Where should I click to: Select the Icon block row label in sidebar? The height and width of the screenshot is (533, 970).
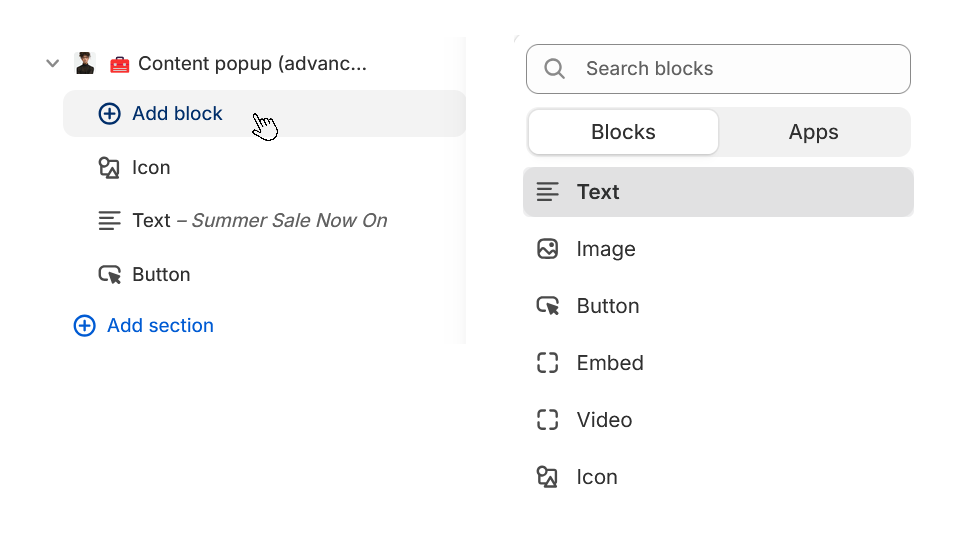click(x=151, y=168)
